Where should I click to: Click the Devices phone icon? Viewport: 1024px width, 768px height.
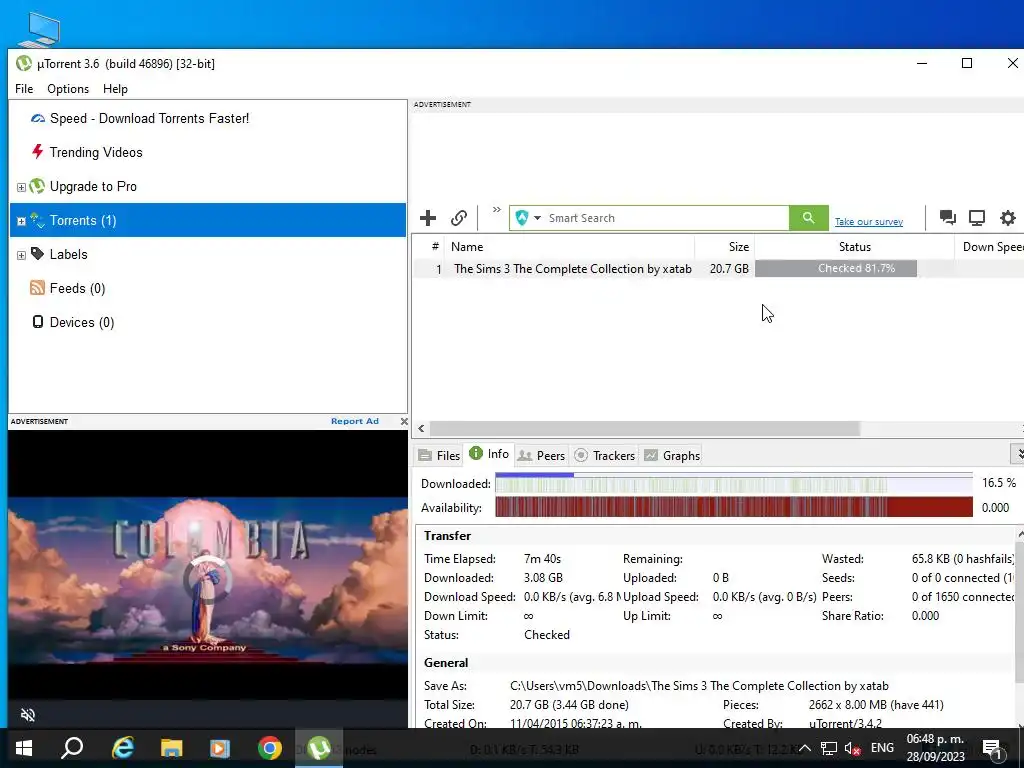click(38, 321)
